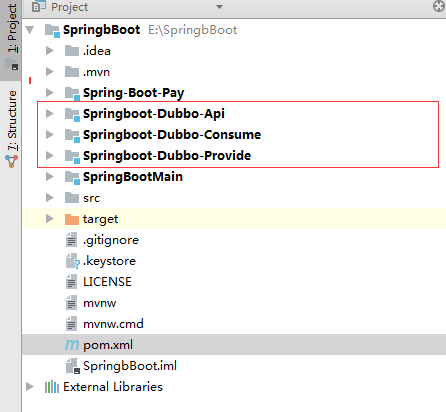Click the .gitignore file icon
This screenshot has width=446, height=412.
tap(71, 240)
